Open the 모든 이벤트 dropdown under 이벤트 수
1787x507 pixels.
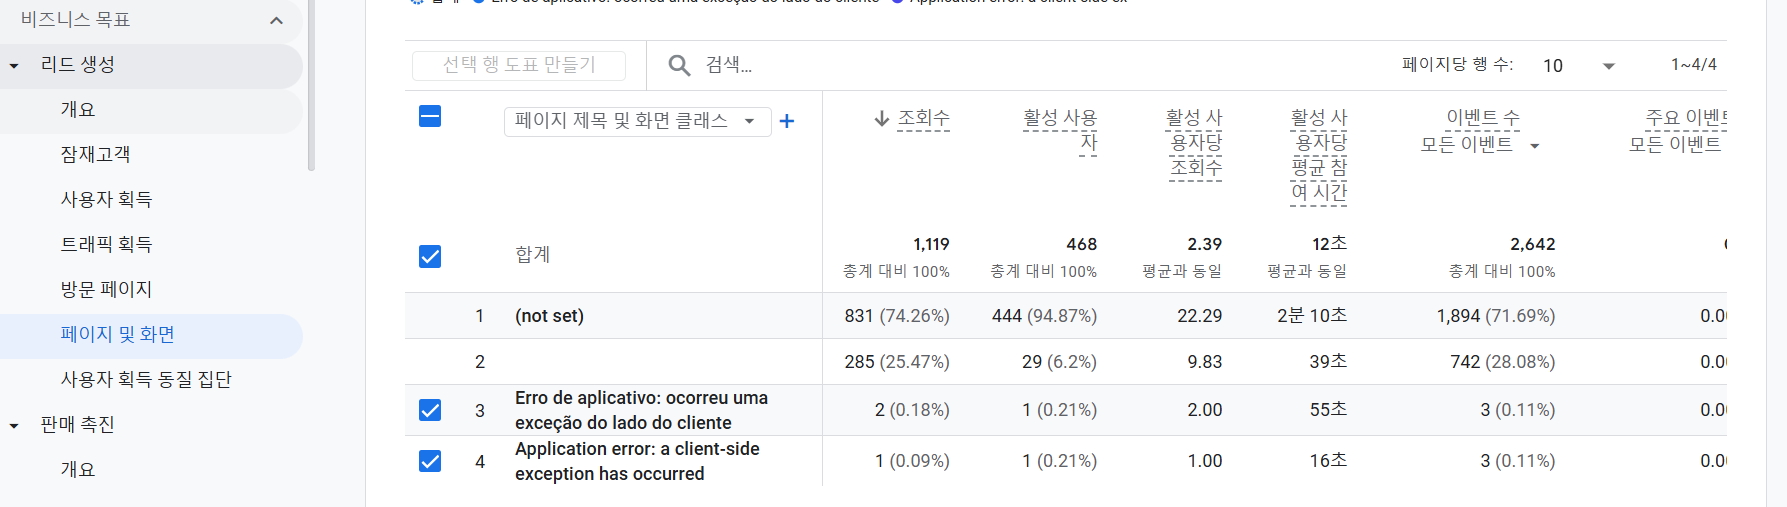point(1481,145)
